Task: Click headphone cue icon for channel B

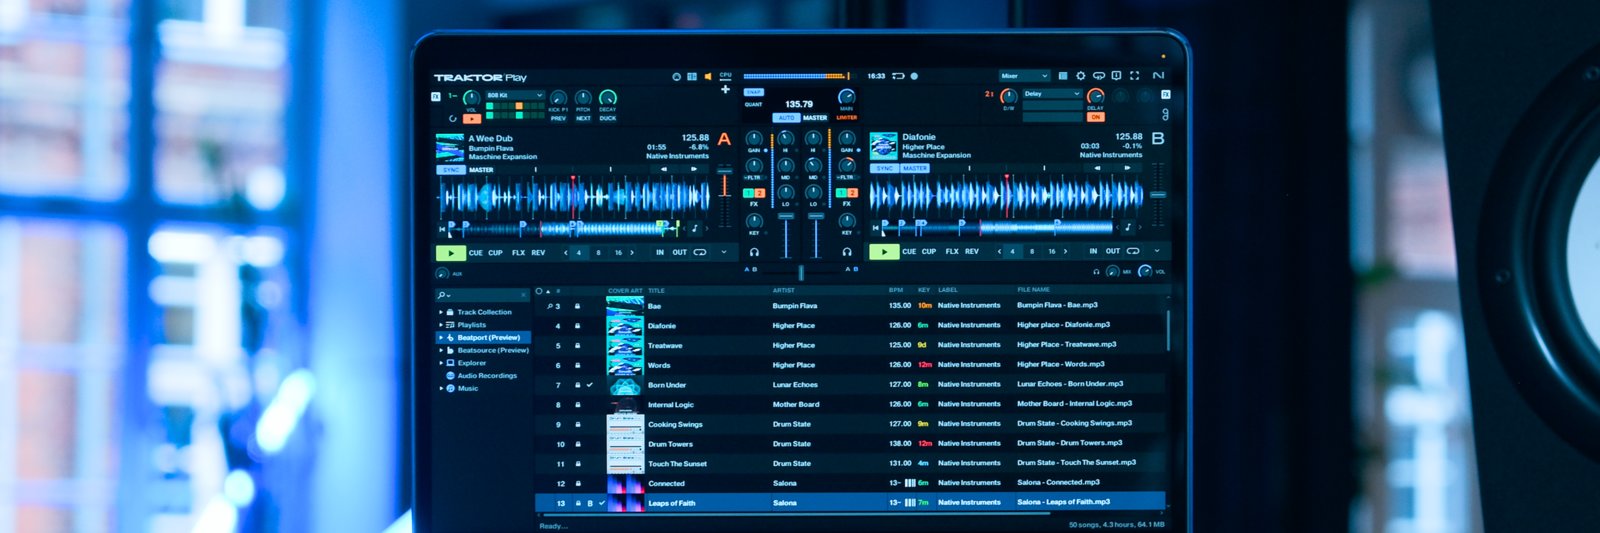Action: click(847, 252)
